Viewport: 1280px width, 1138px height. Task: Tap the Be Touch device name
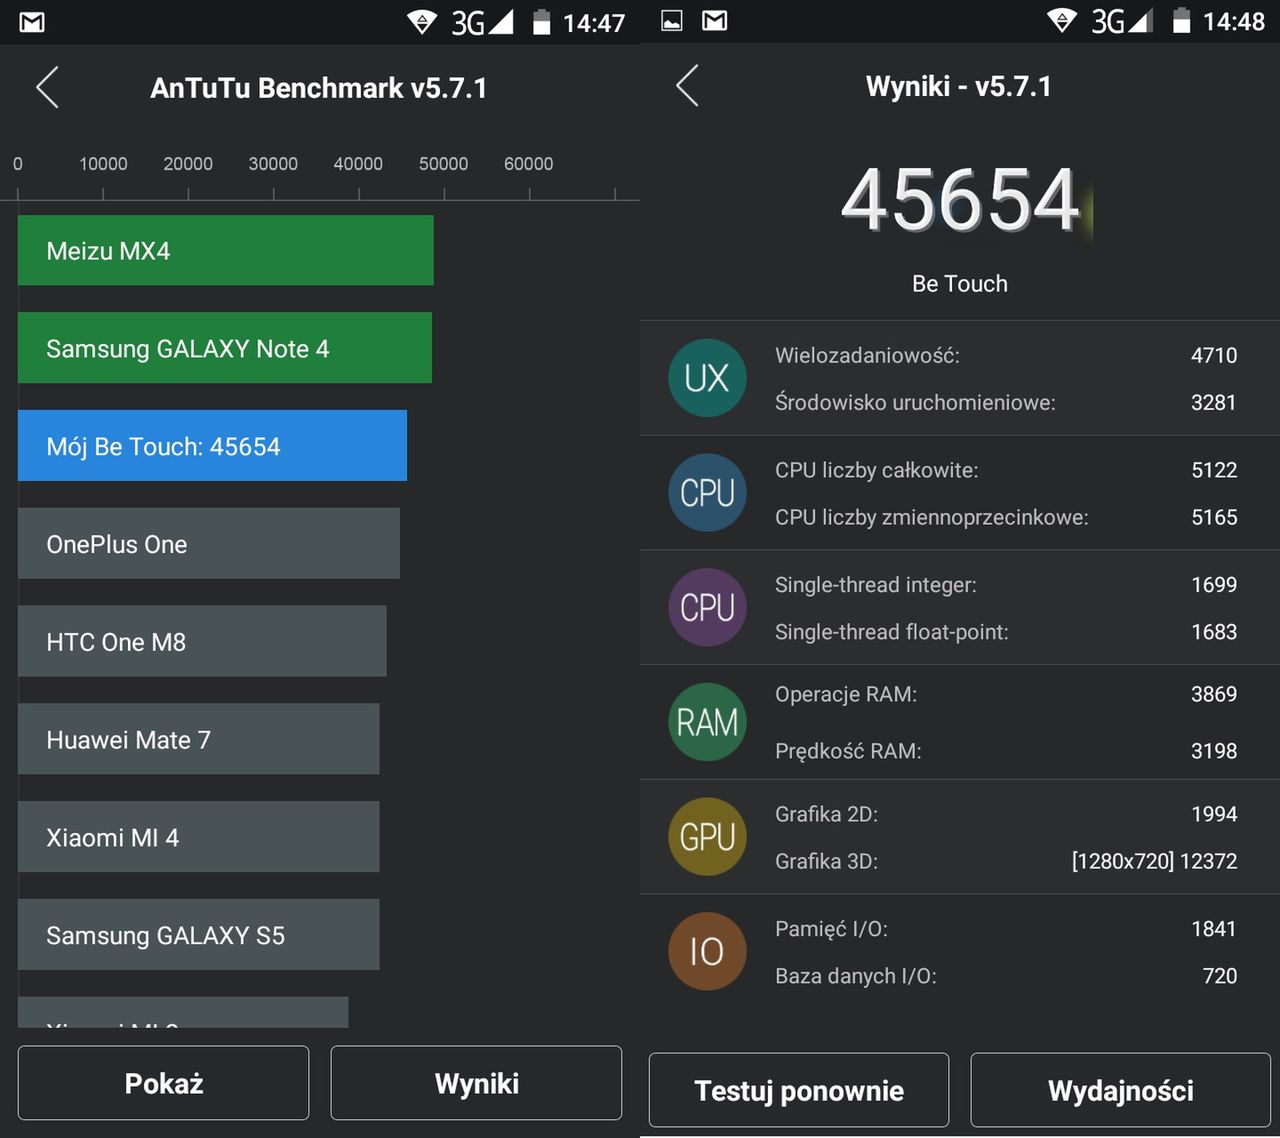(960, 284)
